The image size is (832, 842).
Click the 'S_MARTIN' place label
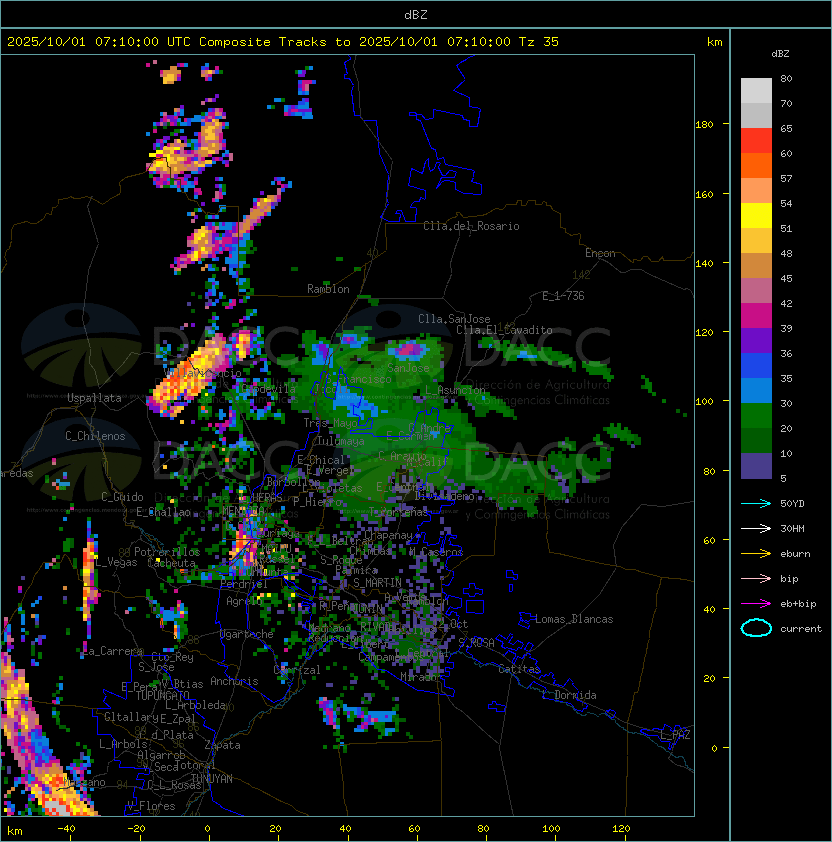coord(377,583)
